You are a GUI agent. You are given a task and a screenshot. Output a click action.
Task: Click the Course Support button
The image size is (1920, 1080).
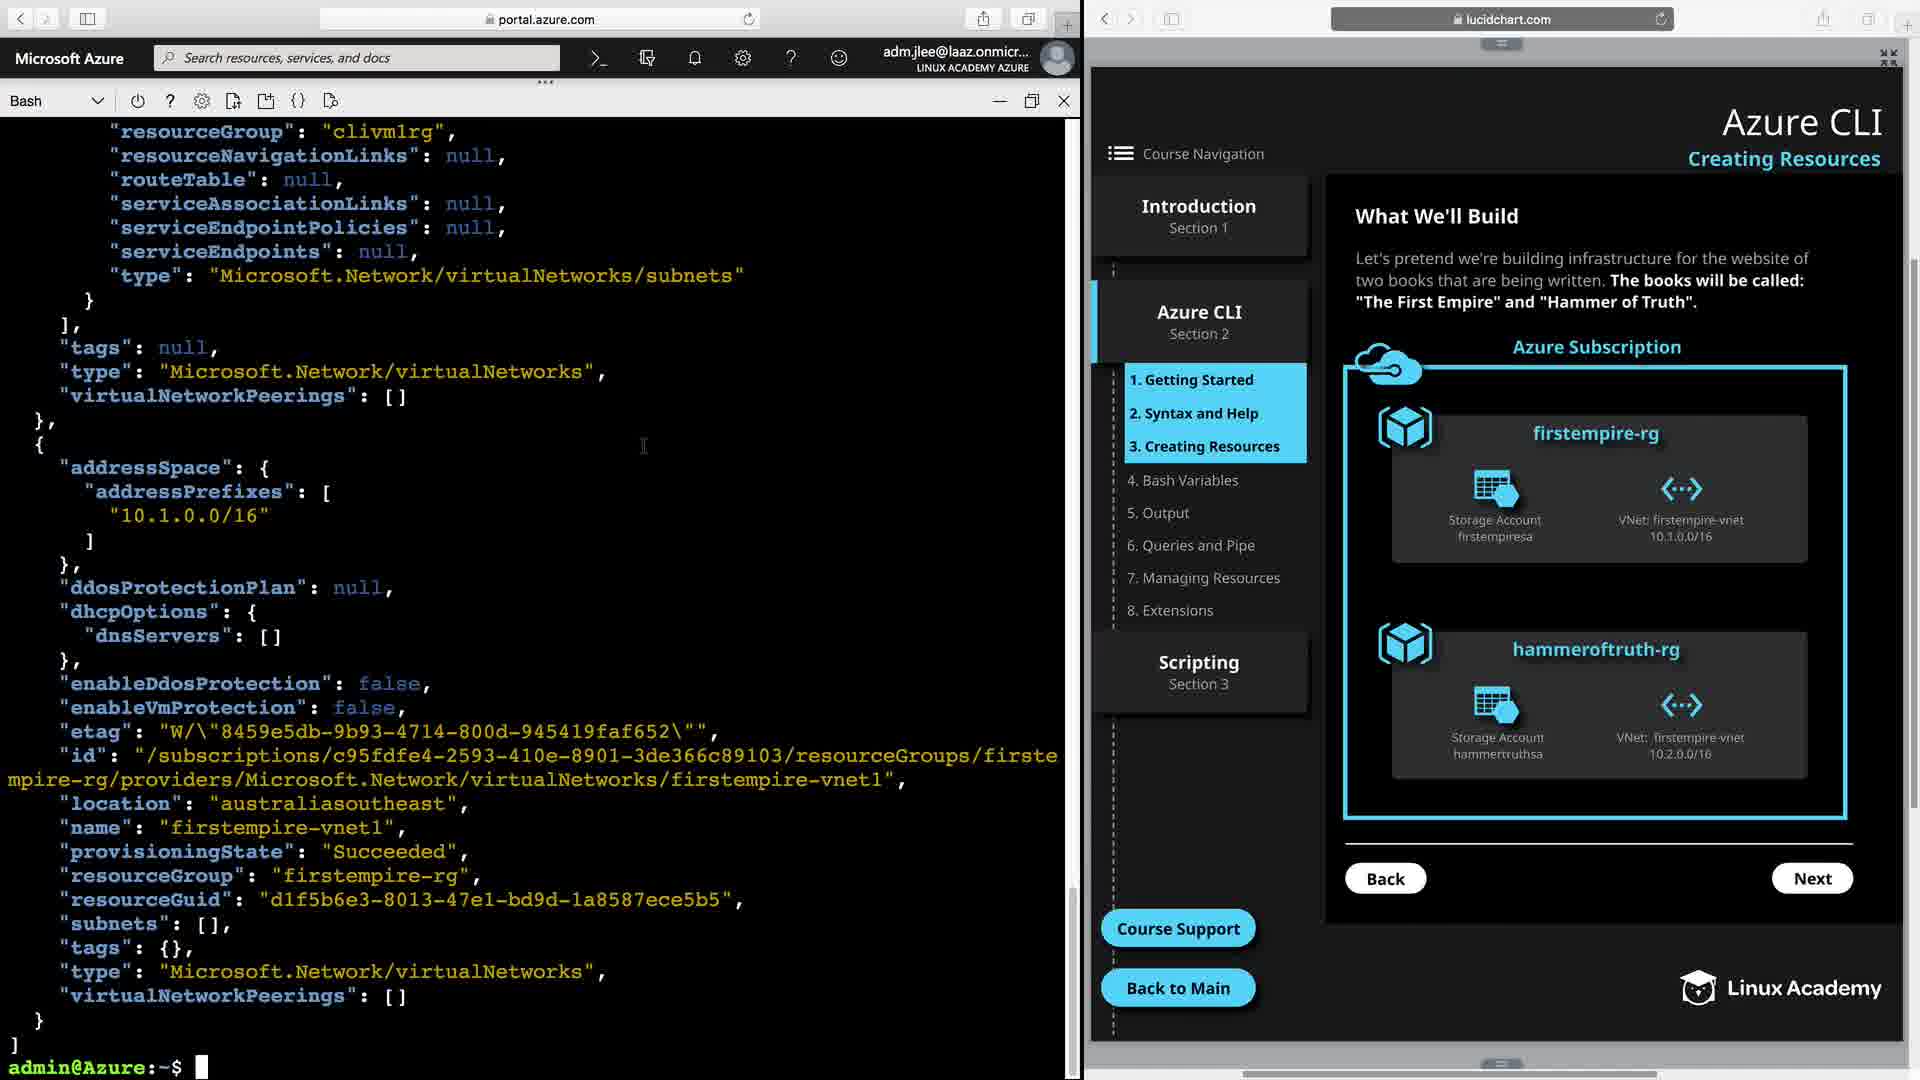pyautogui.click(x=1178, y=928)
